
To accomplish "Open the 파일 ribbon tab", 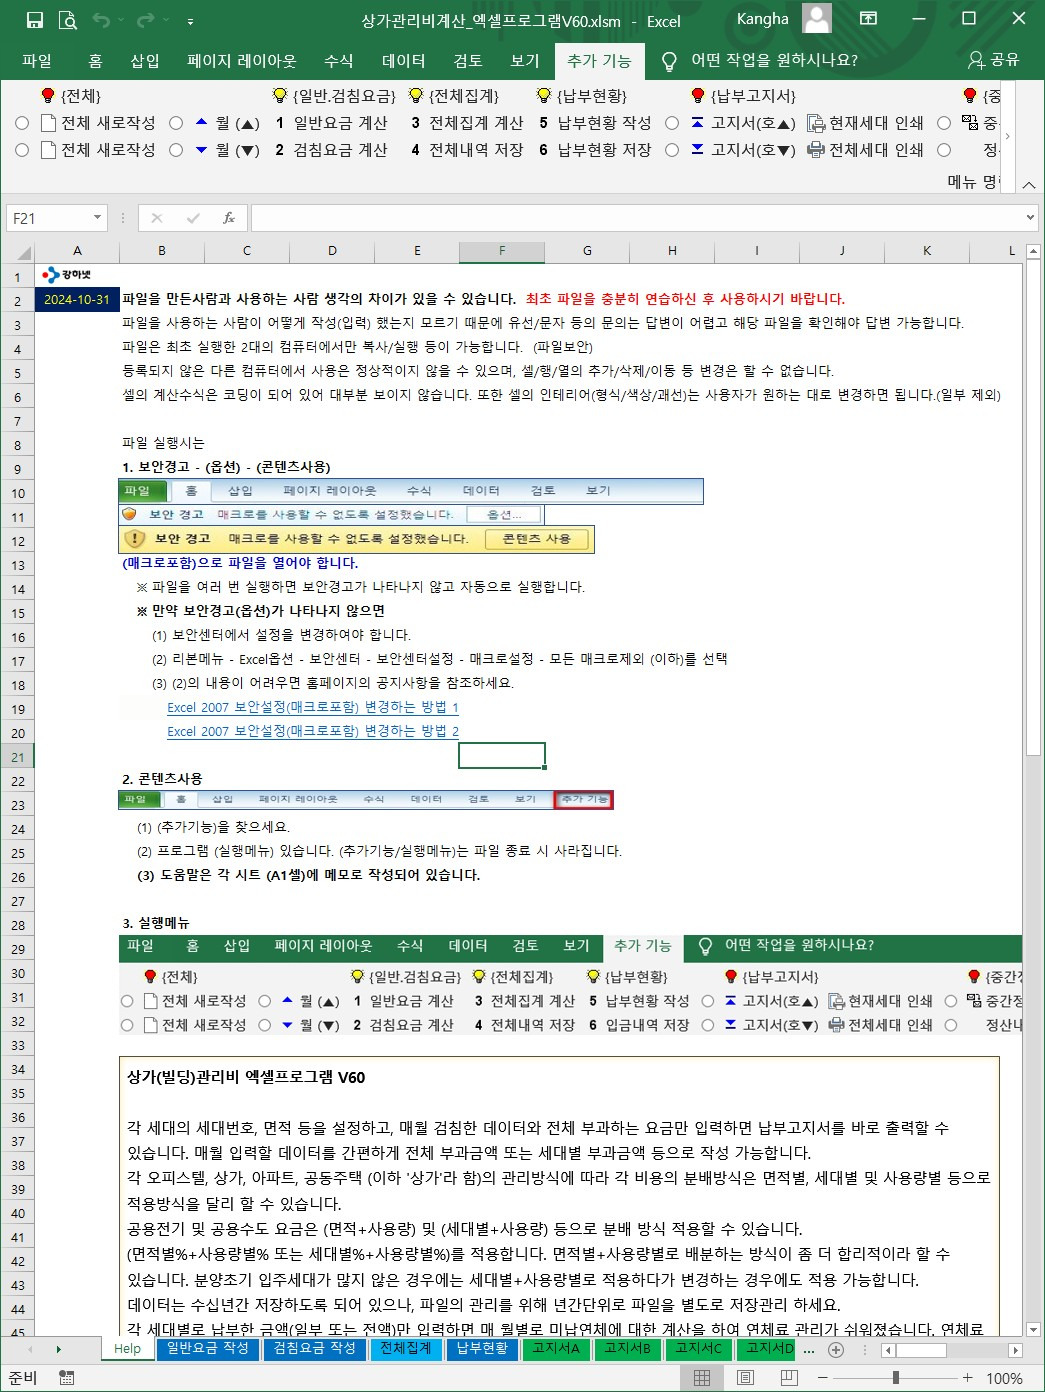I will tap(37, 61).
